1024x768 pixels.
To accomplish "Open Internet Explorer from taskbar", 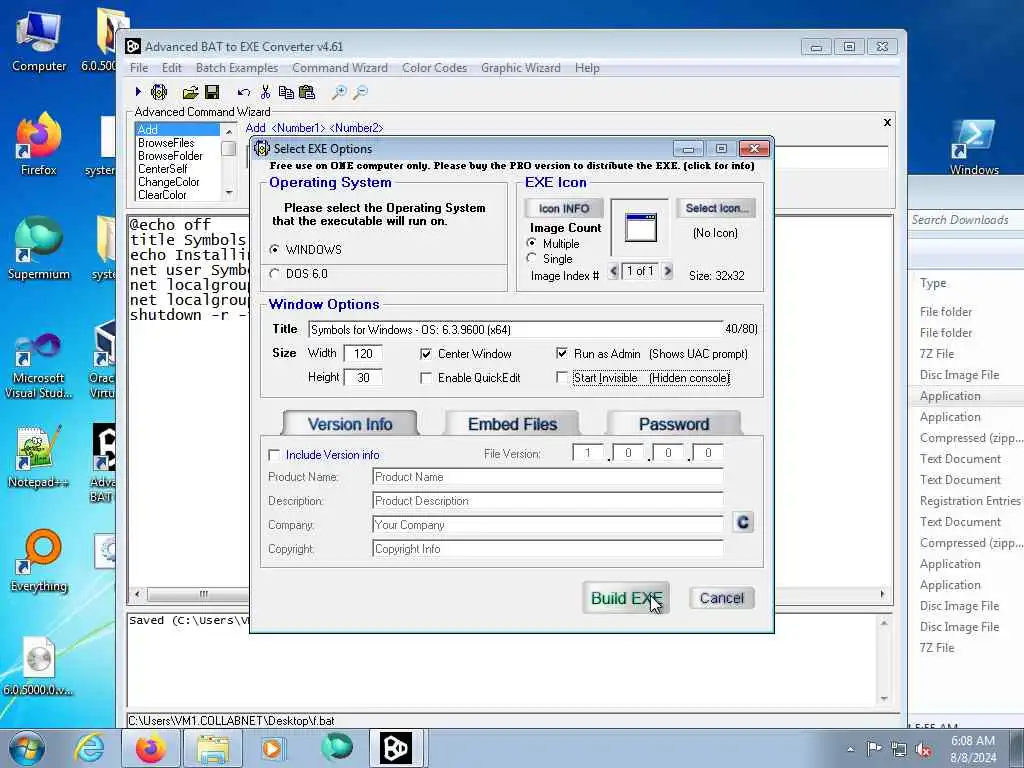I will tap(89, 748).
